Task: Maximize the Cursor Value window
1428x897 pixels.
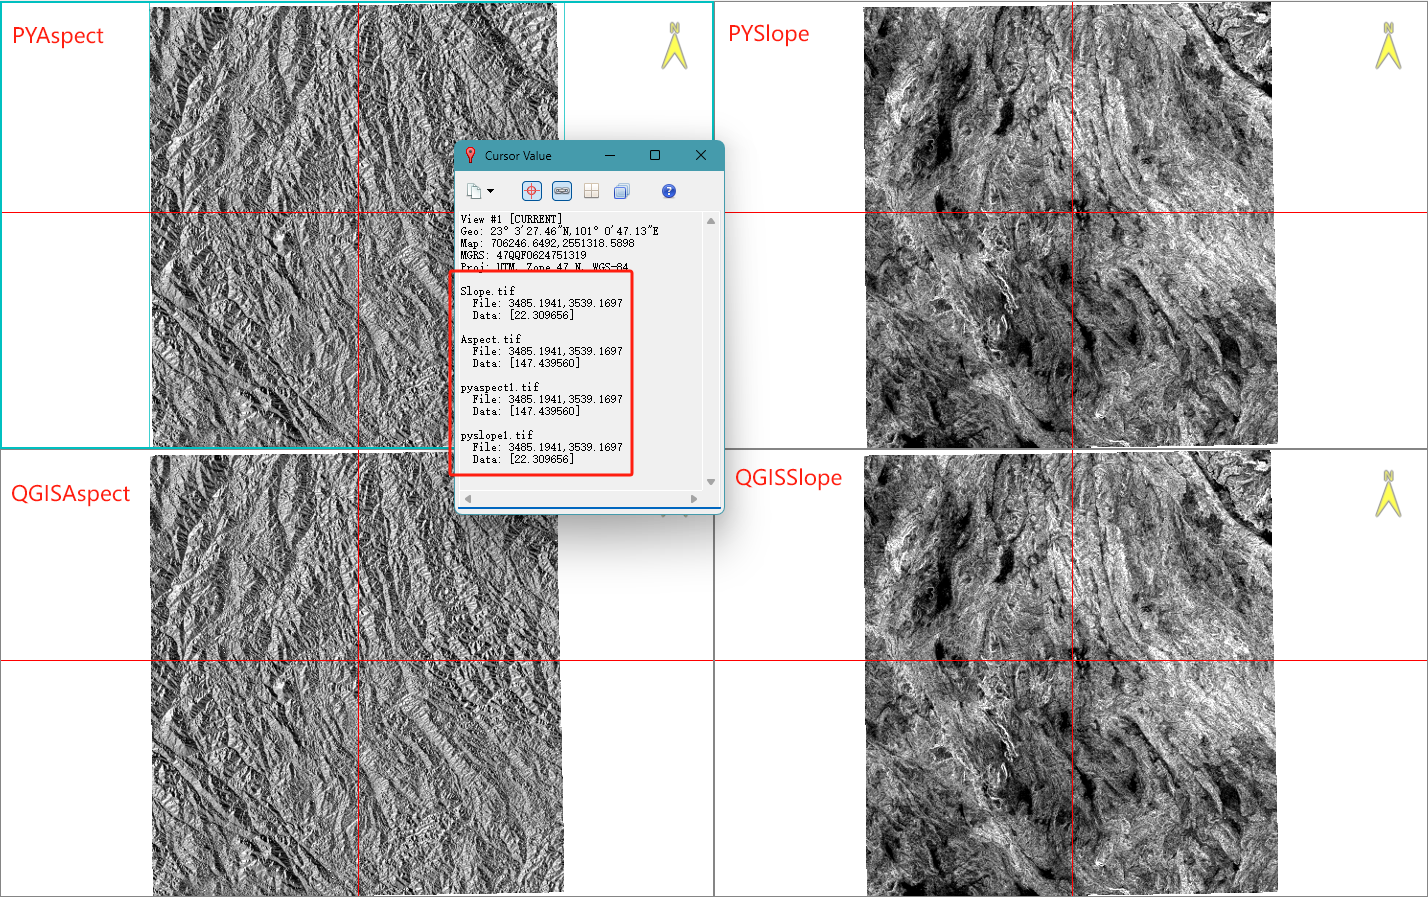Action: tap(655, 155)
